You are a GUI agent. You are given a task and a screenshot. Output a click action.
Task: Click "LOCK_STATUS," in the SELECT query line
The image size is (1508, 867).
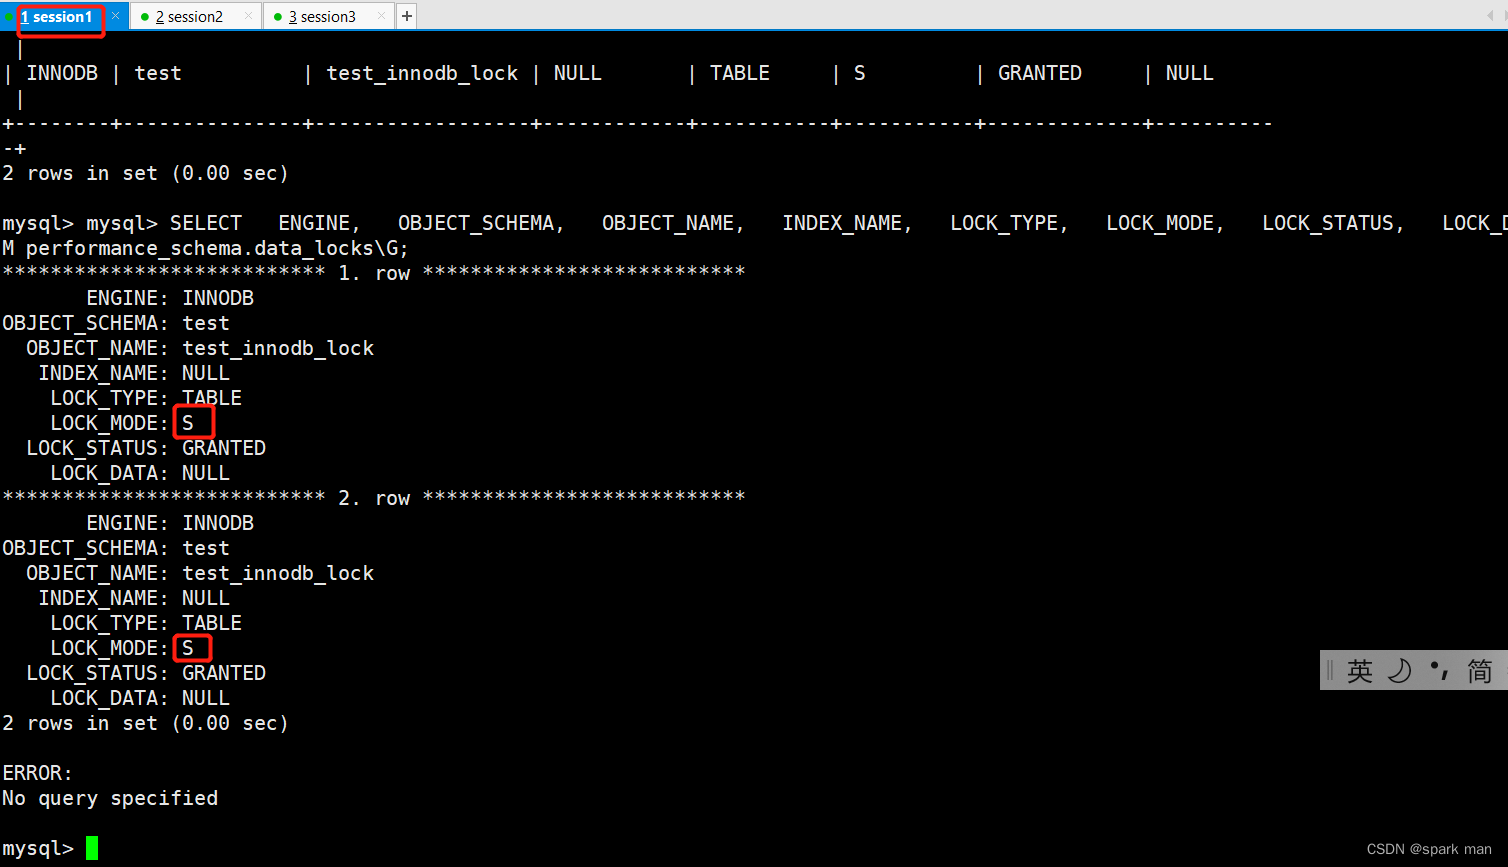1334,223
